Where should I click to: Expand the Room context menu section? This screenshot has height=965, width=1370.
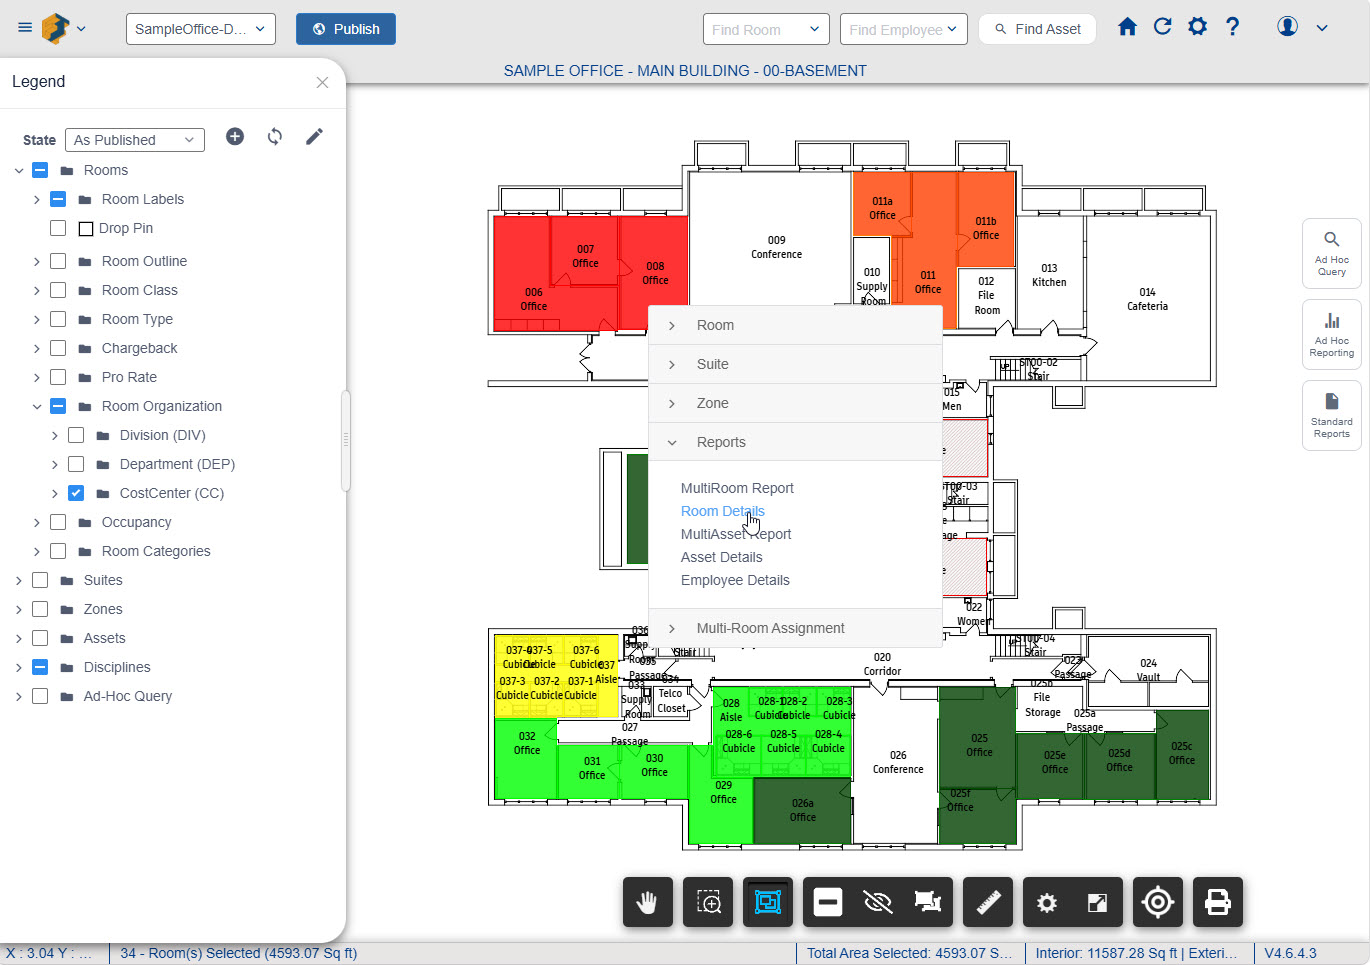tap(796, 325)
